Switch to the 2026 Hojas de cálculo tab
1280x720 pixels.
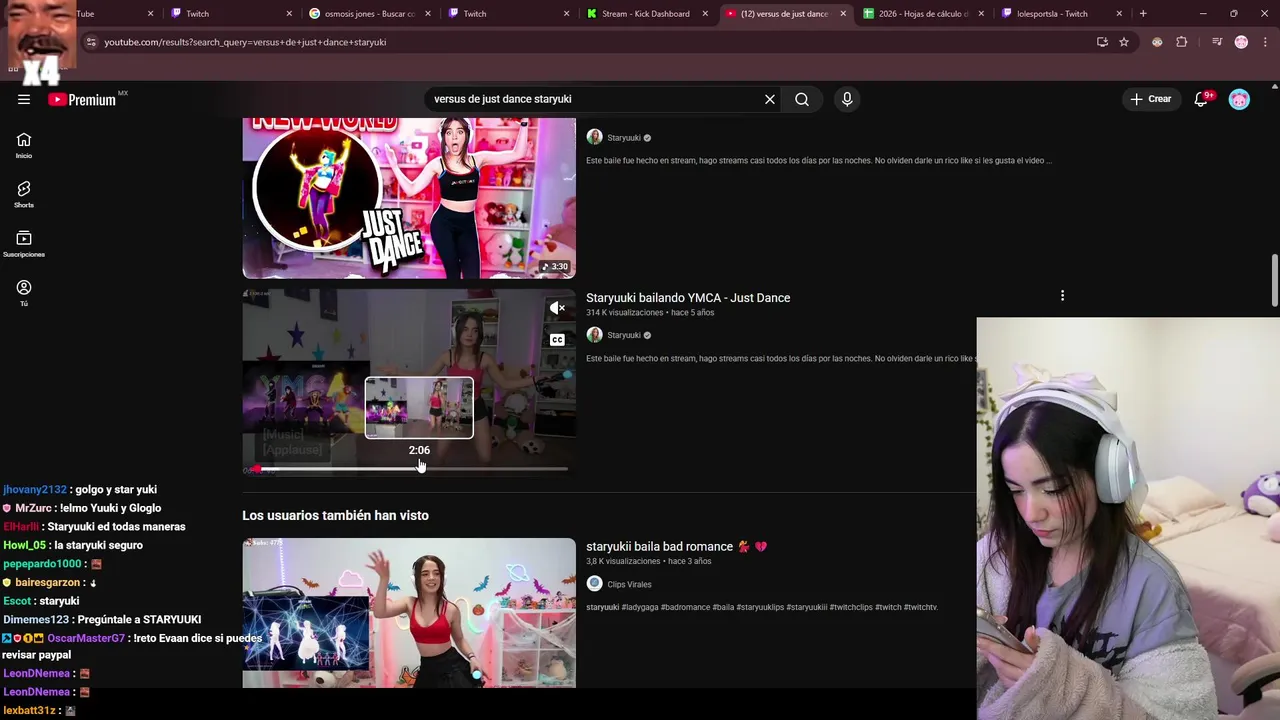[923, 14]
